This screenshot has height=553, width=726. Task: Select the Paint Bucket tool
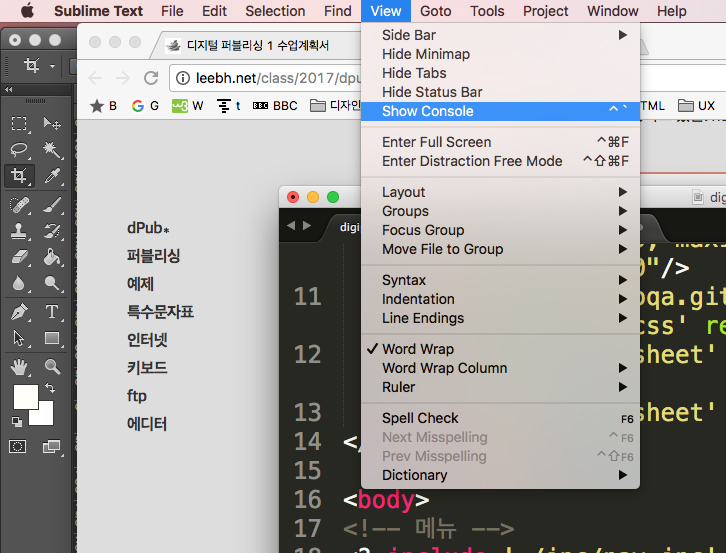(53, 258)
